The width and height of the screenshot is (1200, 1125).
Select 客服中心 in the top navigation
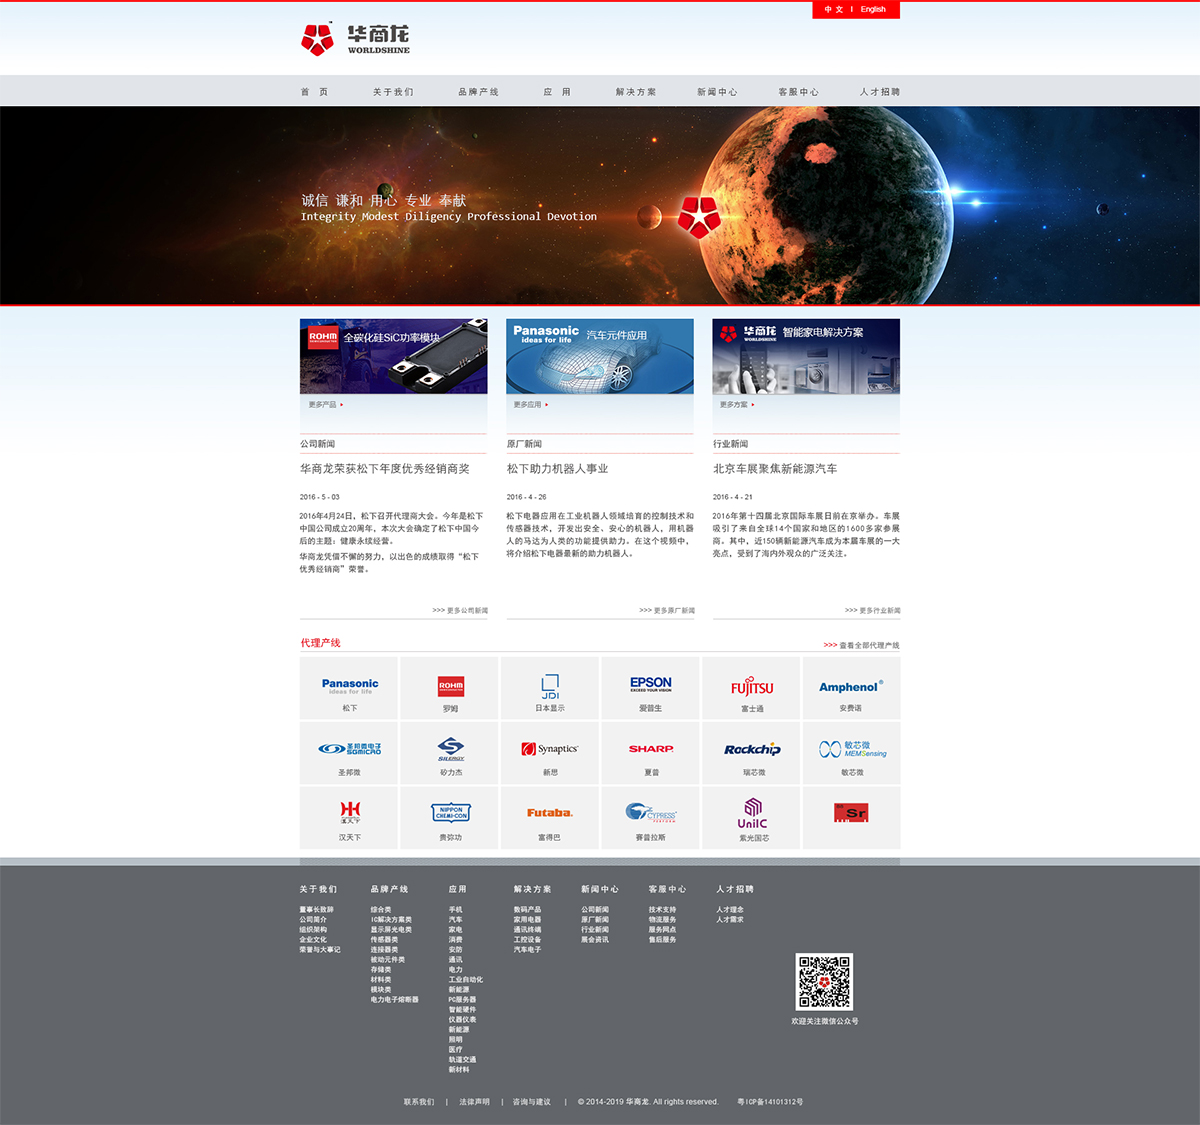coord(798,92)
